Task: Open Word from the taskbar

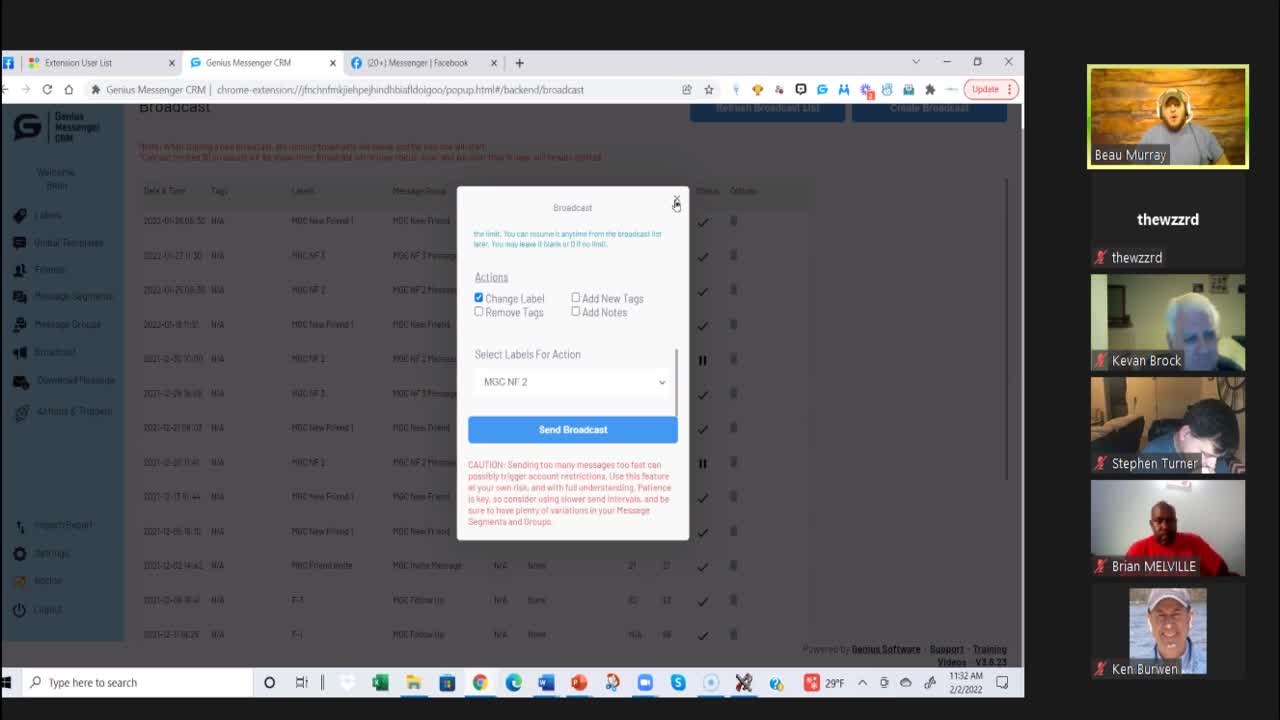Action: pyautogui.click(x=546, y=682)
